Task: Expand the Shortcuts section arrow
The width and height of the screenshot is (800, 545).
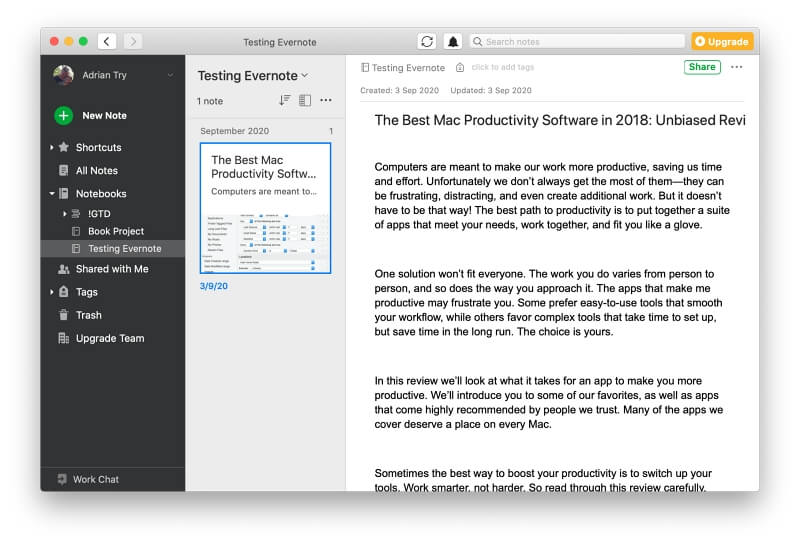Action: (x=52, y=147)
